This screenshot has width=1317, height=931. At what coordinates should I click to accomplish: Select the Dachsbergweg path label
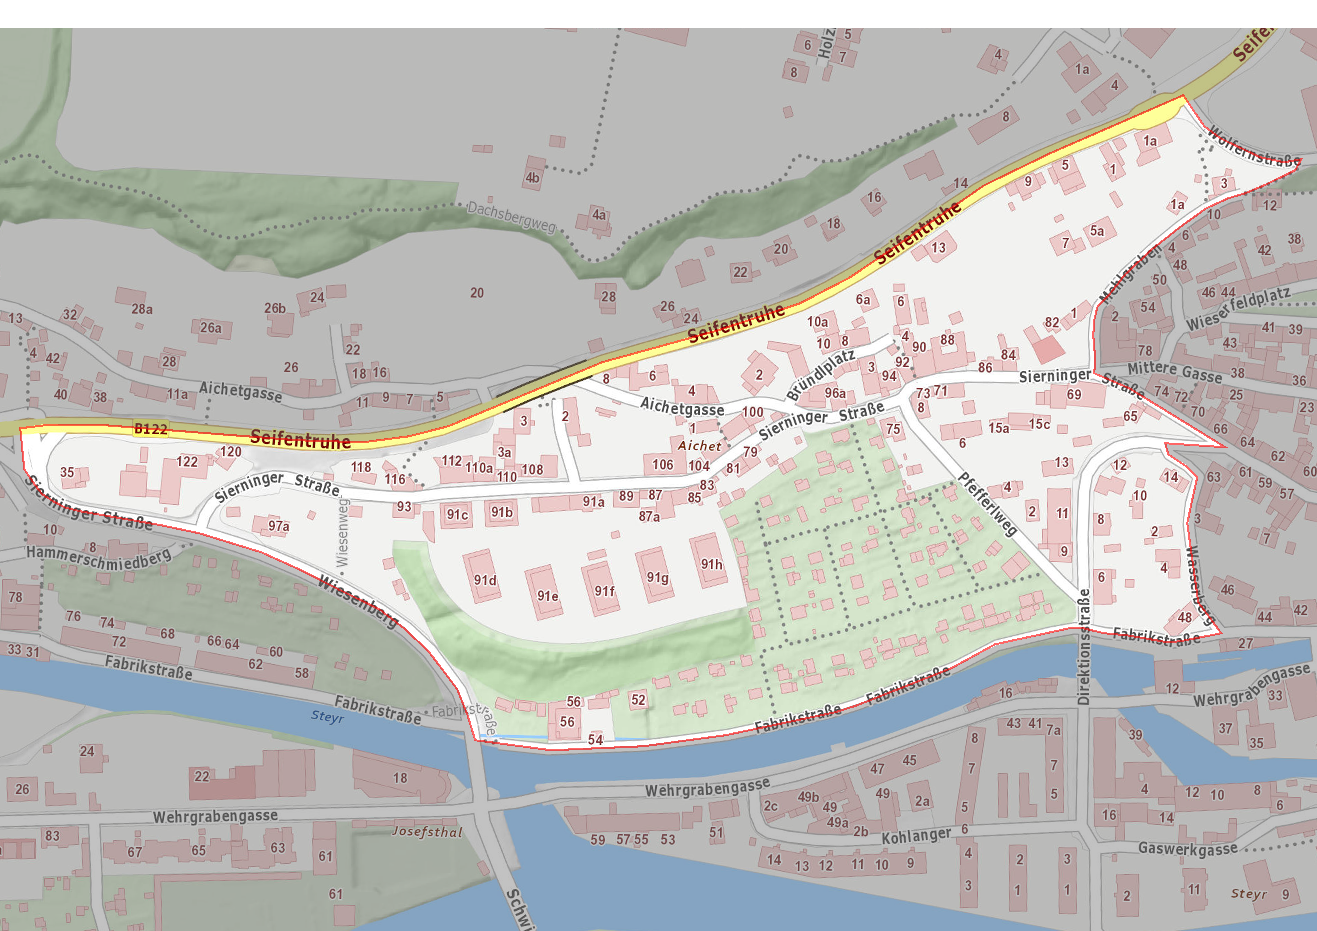(x=510, y=217)
